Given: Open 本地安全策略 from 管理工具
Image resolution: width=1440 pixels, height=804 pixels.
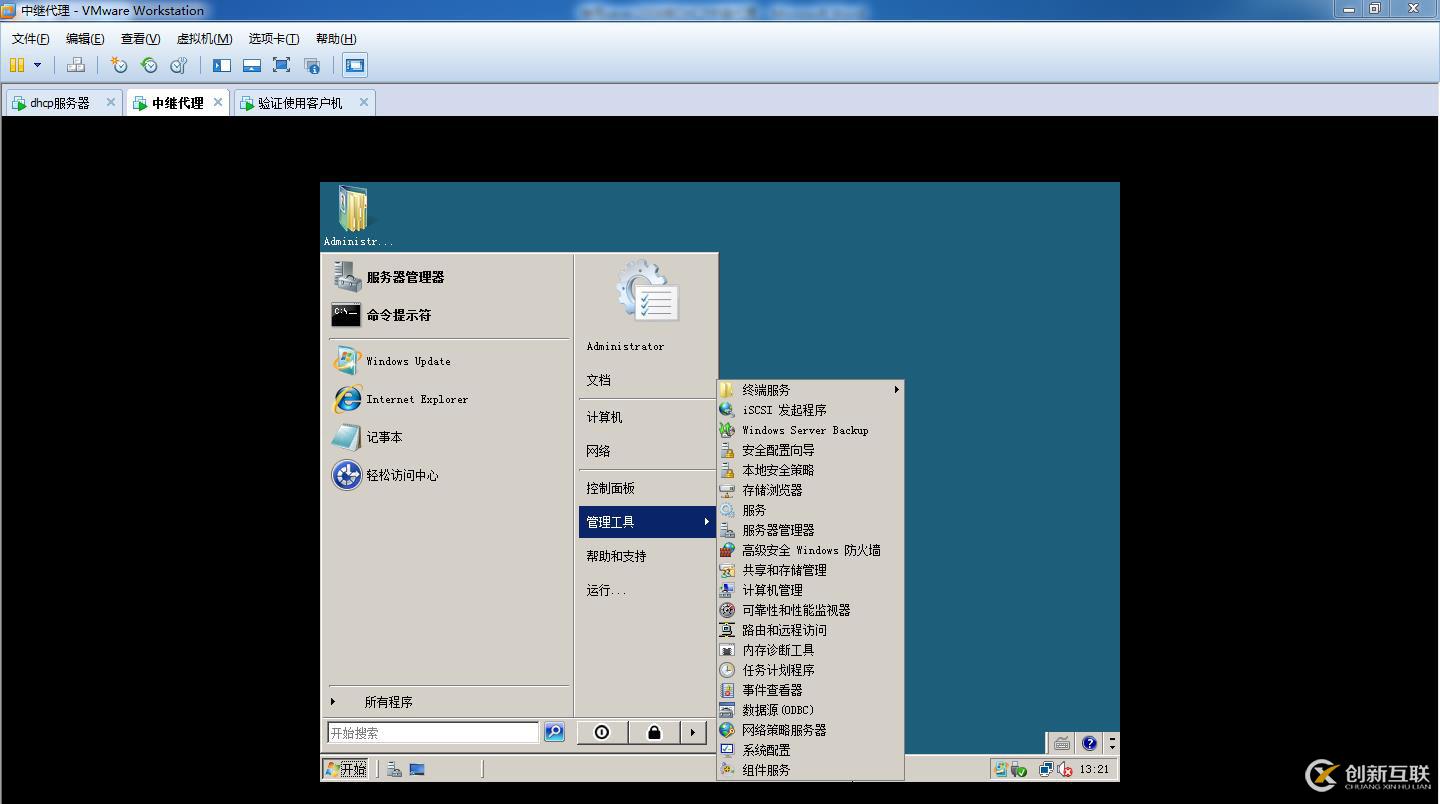Looking at the screenshot, I should (x=810, y=470).
